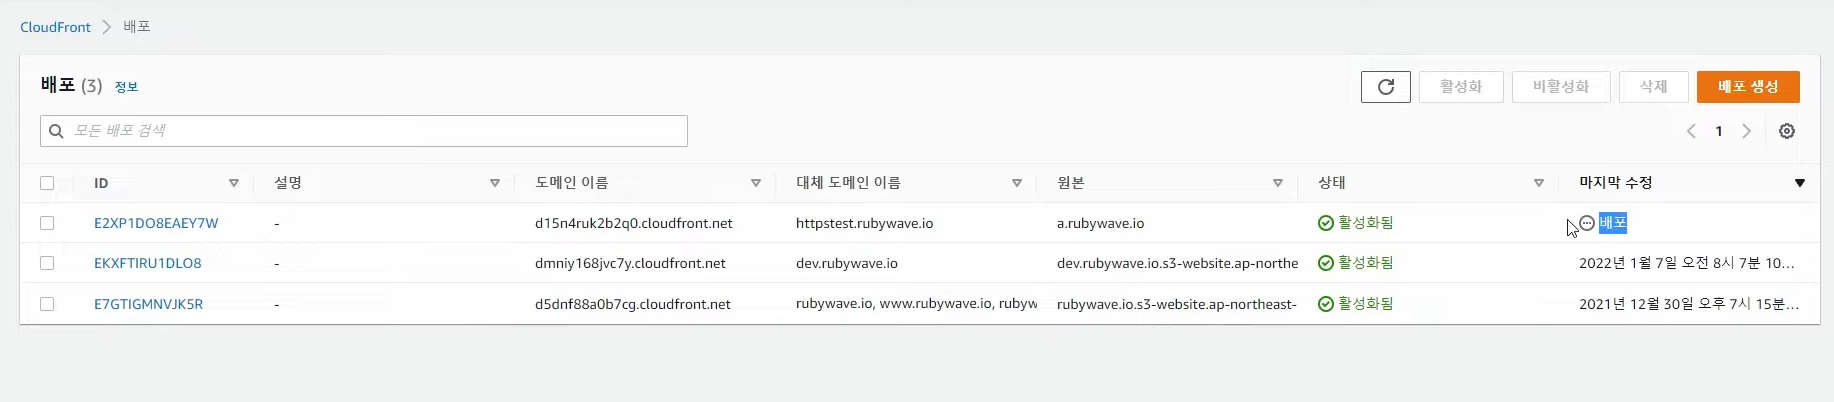Click domain dmniy168jvc7y.cloudfront.net
The image size is (1834, 402).
point(630,263)
